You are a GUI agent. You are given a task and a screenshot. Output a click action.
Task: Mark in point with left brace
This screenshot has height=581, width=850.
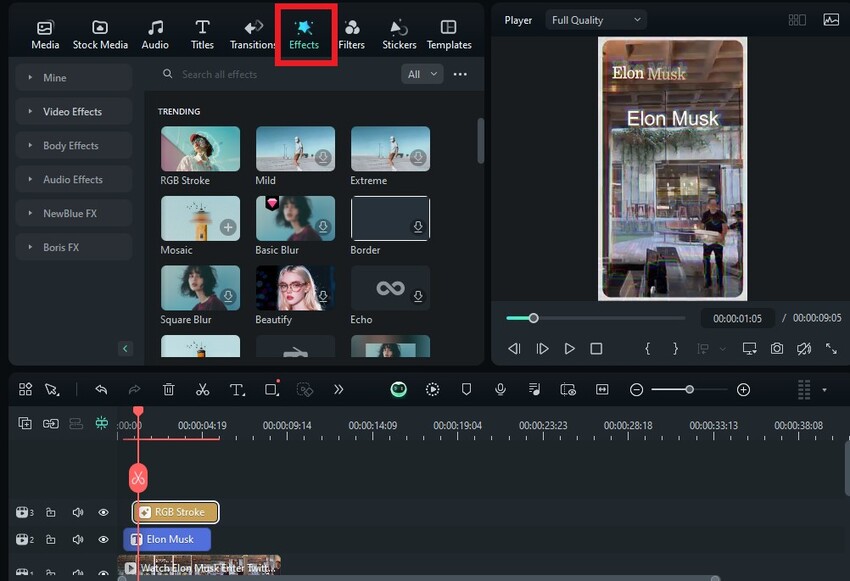click(x=647, y=348)
